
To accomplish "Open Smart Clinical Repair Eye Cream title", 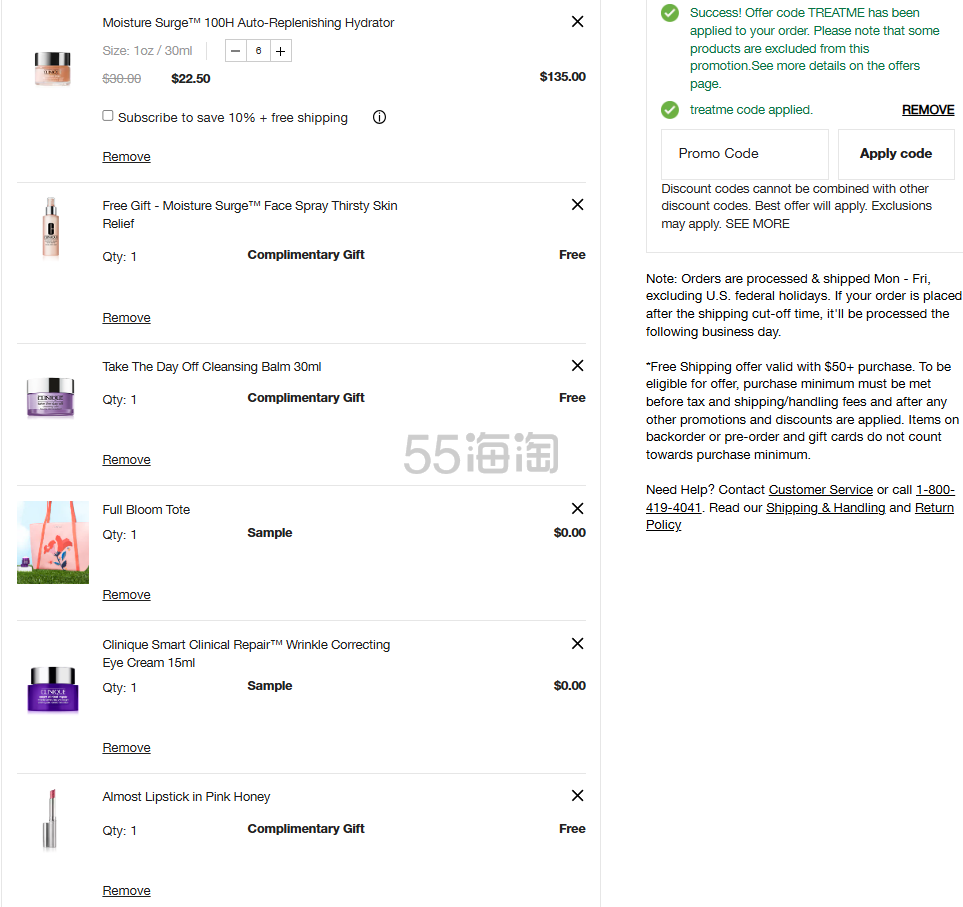I will (x=246, y=654).
